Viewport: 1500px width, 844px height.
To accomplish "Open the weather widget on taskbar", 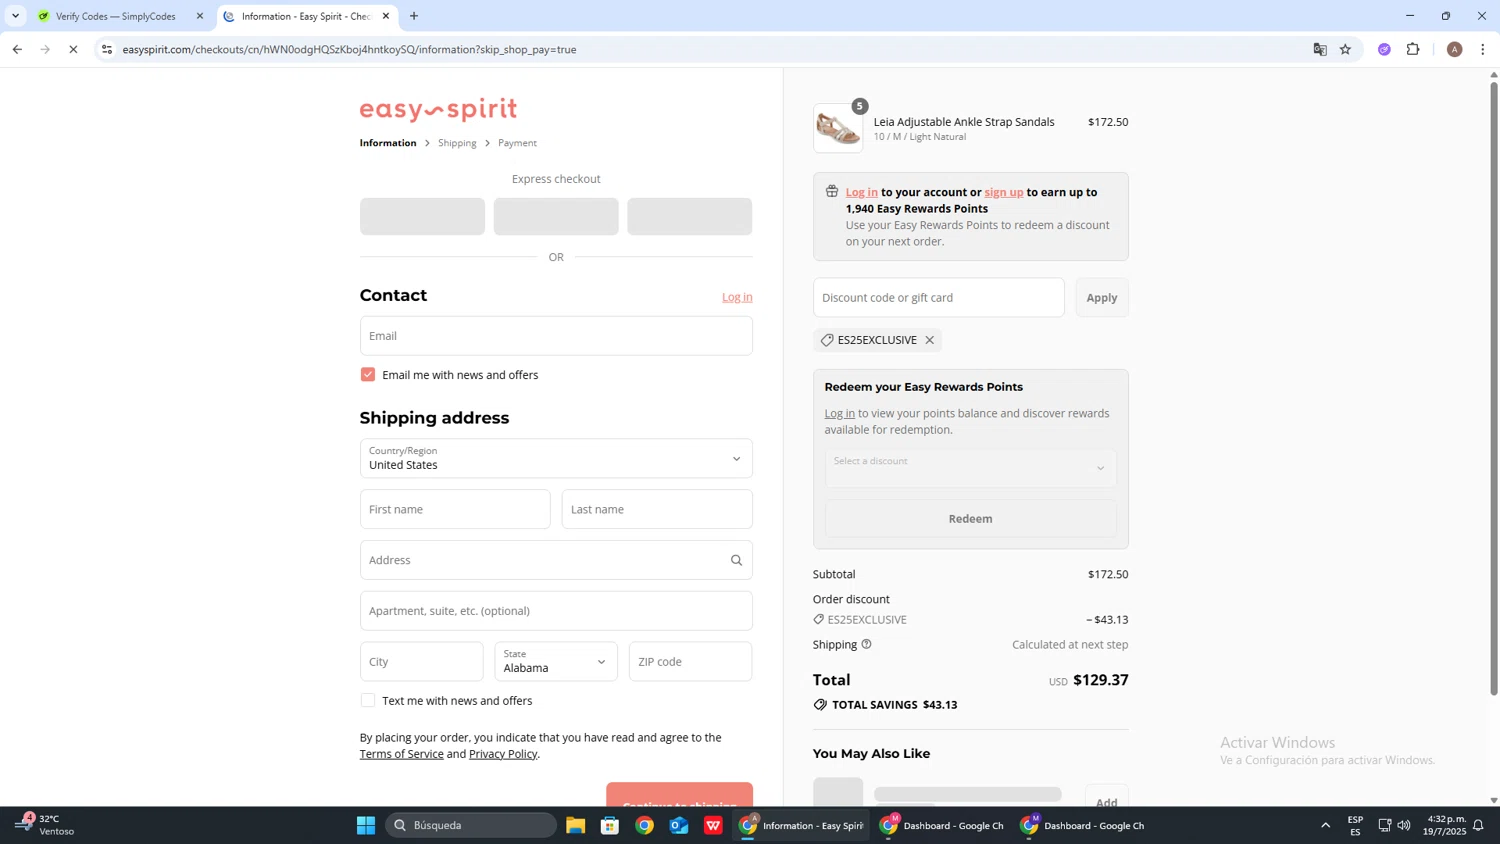I will (x=45, y=825).
